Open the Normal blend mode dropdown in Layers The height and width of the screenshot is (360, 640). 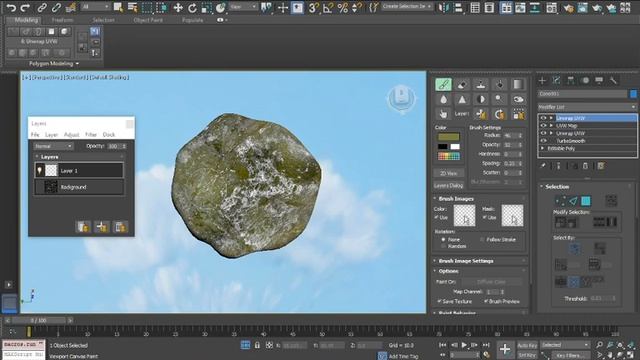pyautogui.click(x=53, y=146)
